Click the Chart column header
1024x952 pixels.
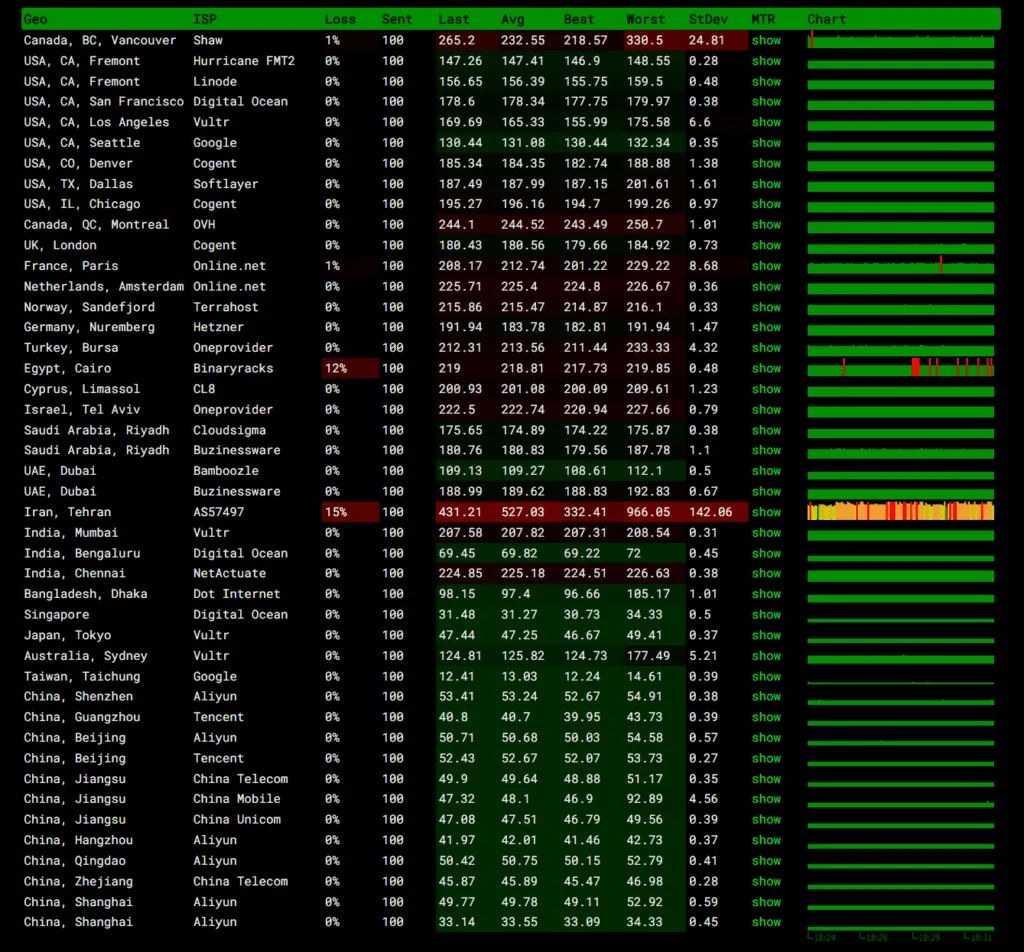(x=826, y=20)
